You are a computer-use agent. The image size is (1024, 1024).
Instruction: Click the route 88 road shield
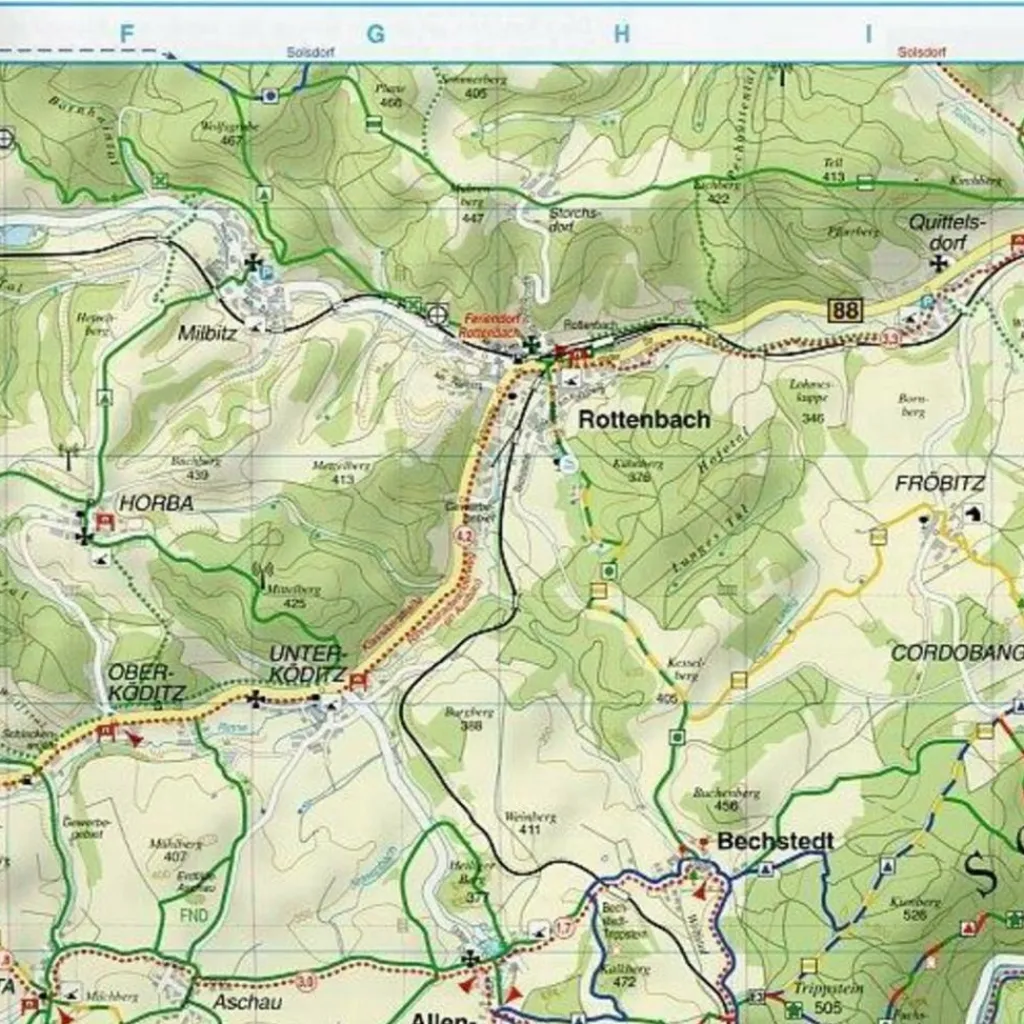(x=845, y=310)
